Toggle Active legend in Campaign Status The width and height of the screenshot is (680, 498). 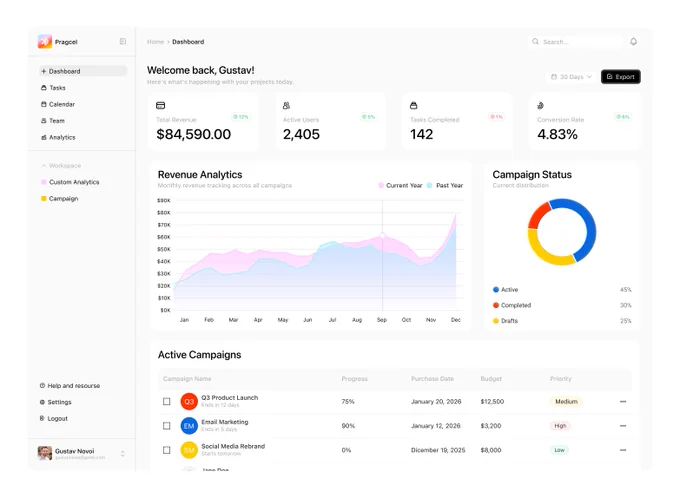[506, 290]
